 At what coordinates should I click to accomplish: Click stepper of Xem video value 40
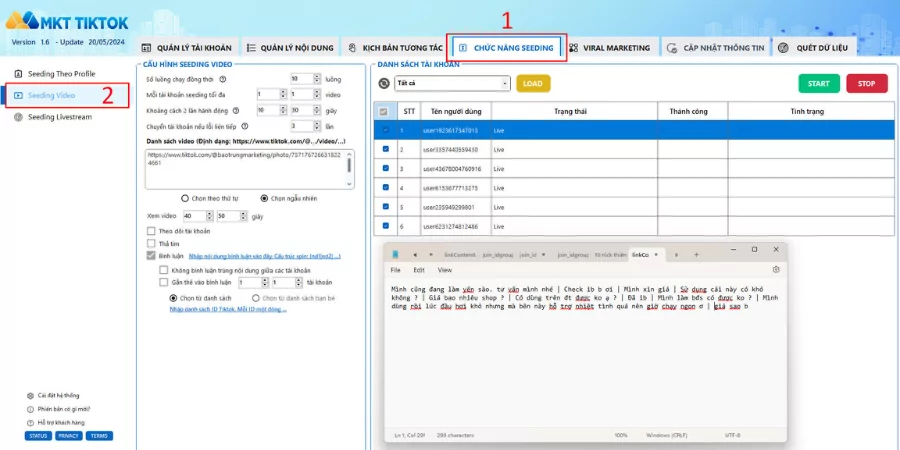[209, 216]
